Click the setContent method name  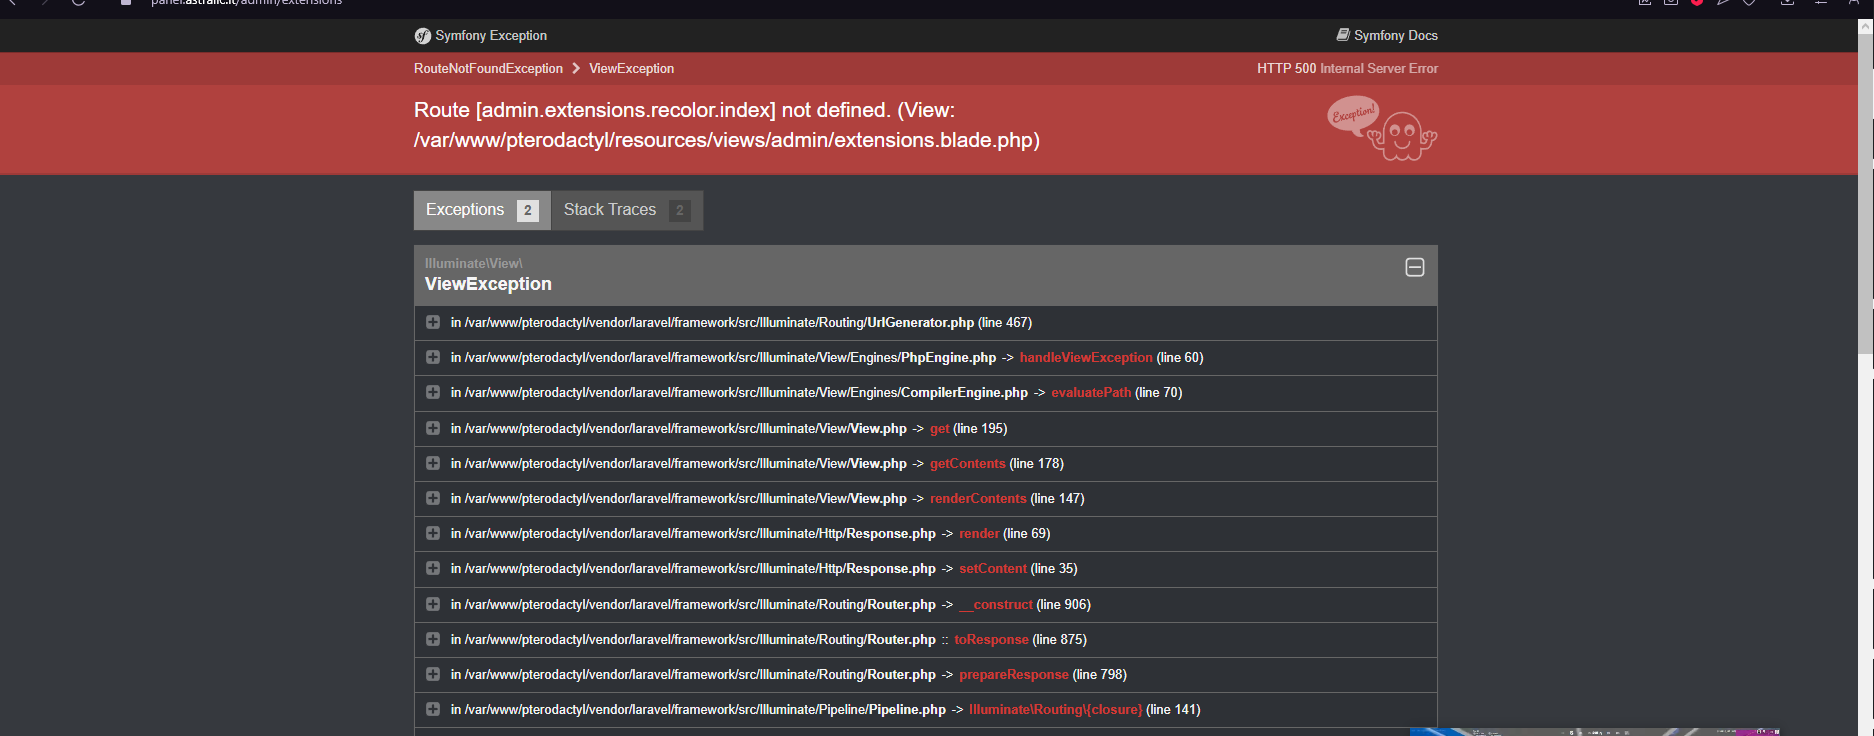(993, 569)
